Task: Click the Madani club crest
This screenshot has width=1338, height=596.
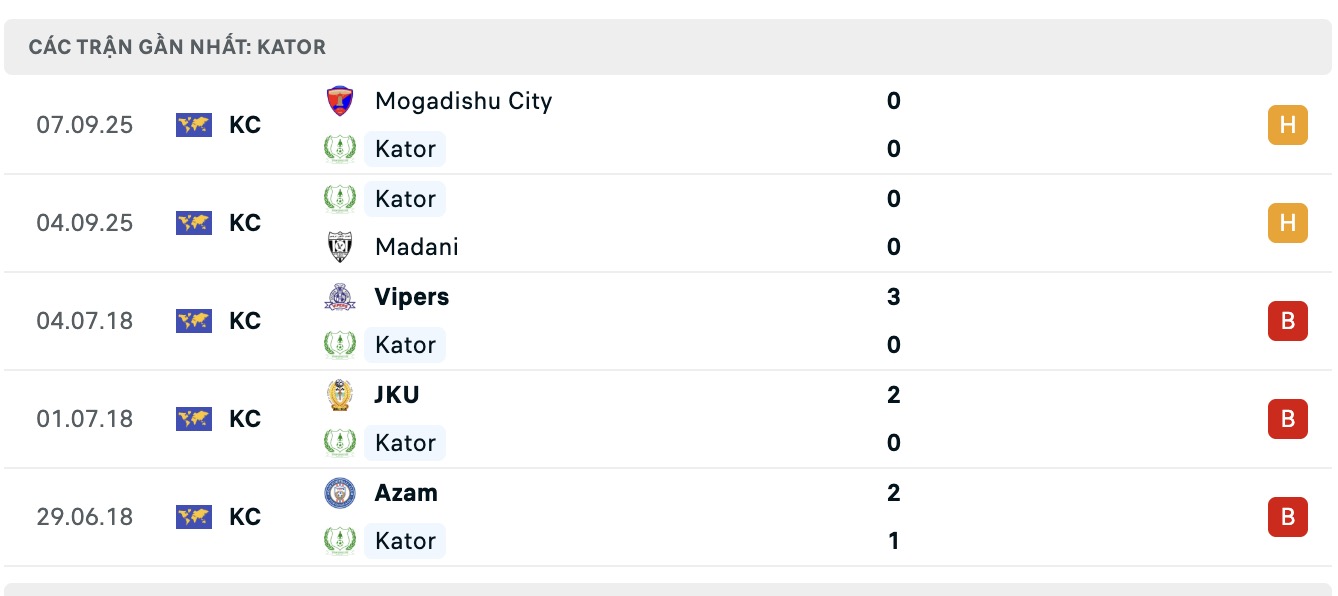Action: tap(340, 246)
